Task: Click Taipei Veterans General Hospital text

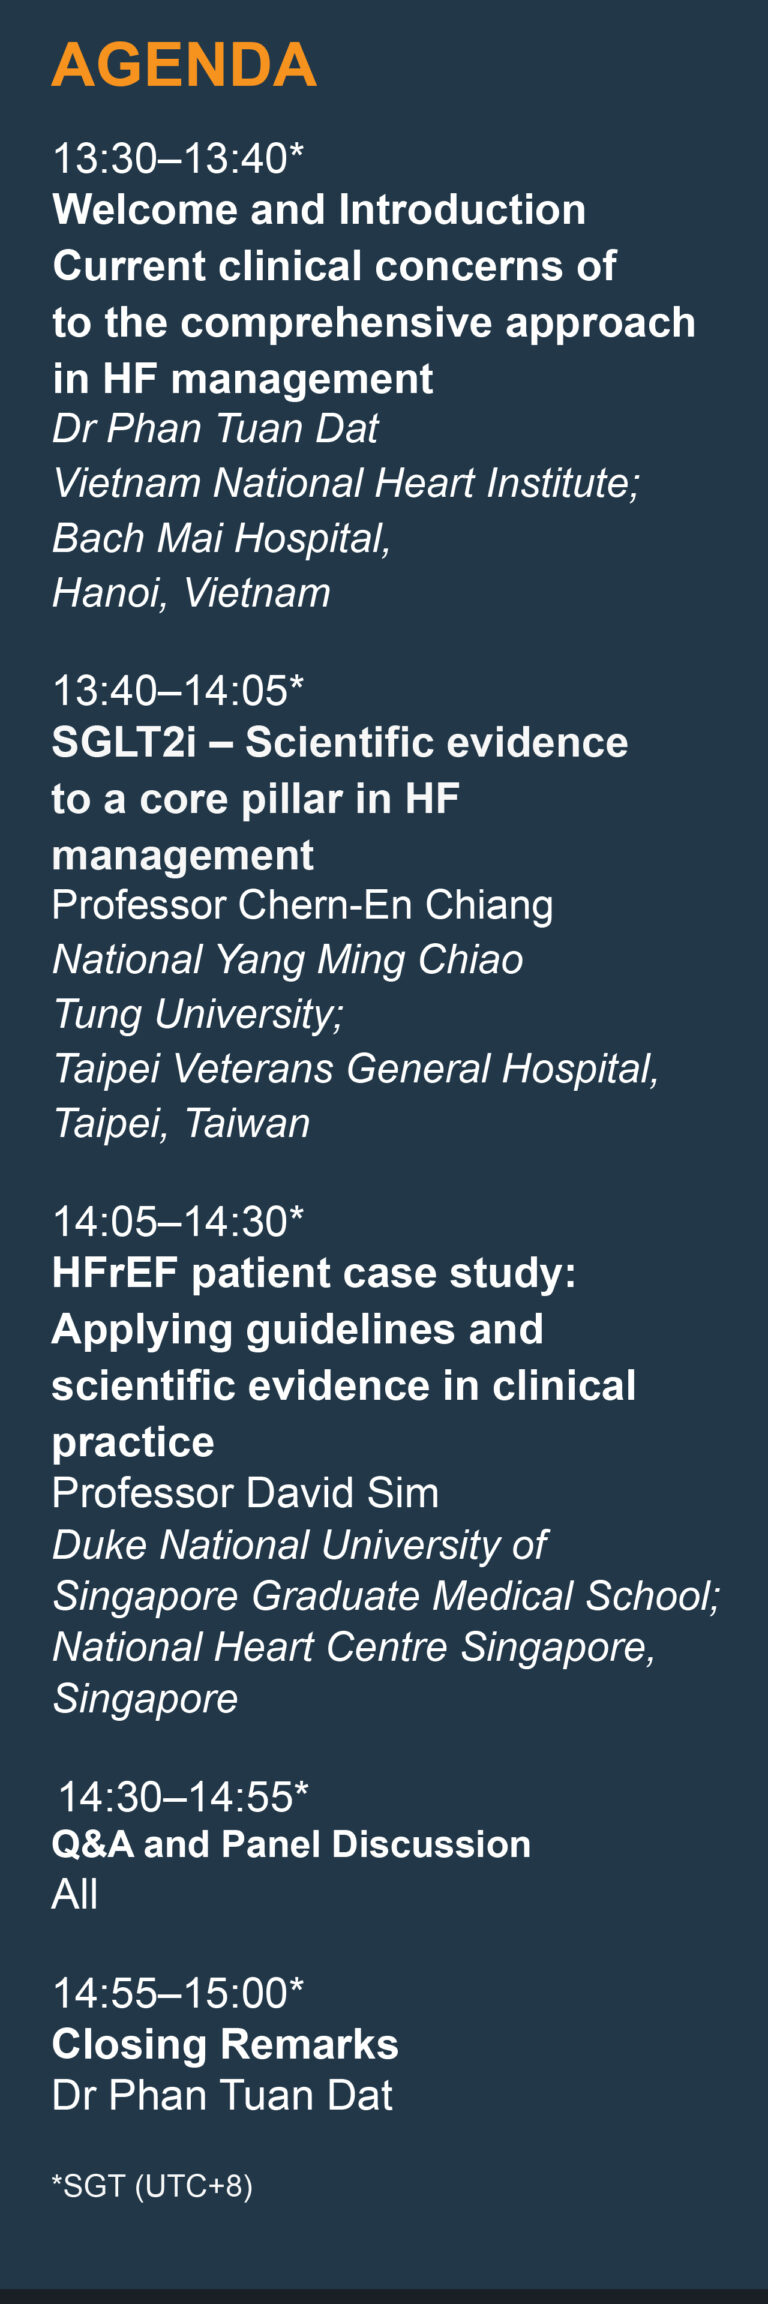Action: click(x=355, y=1069)
